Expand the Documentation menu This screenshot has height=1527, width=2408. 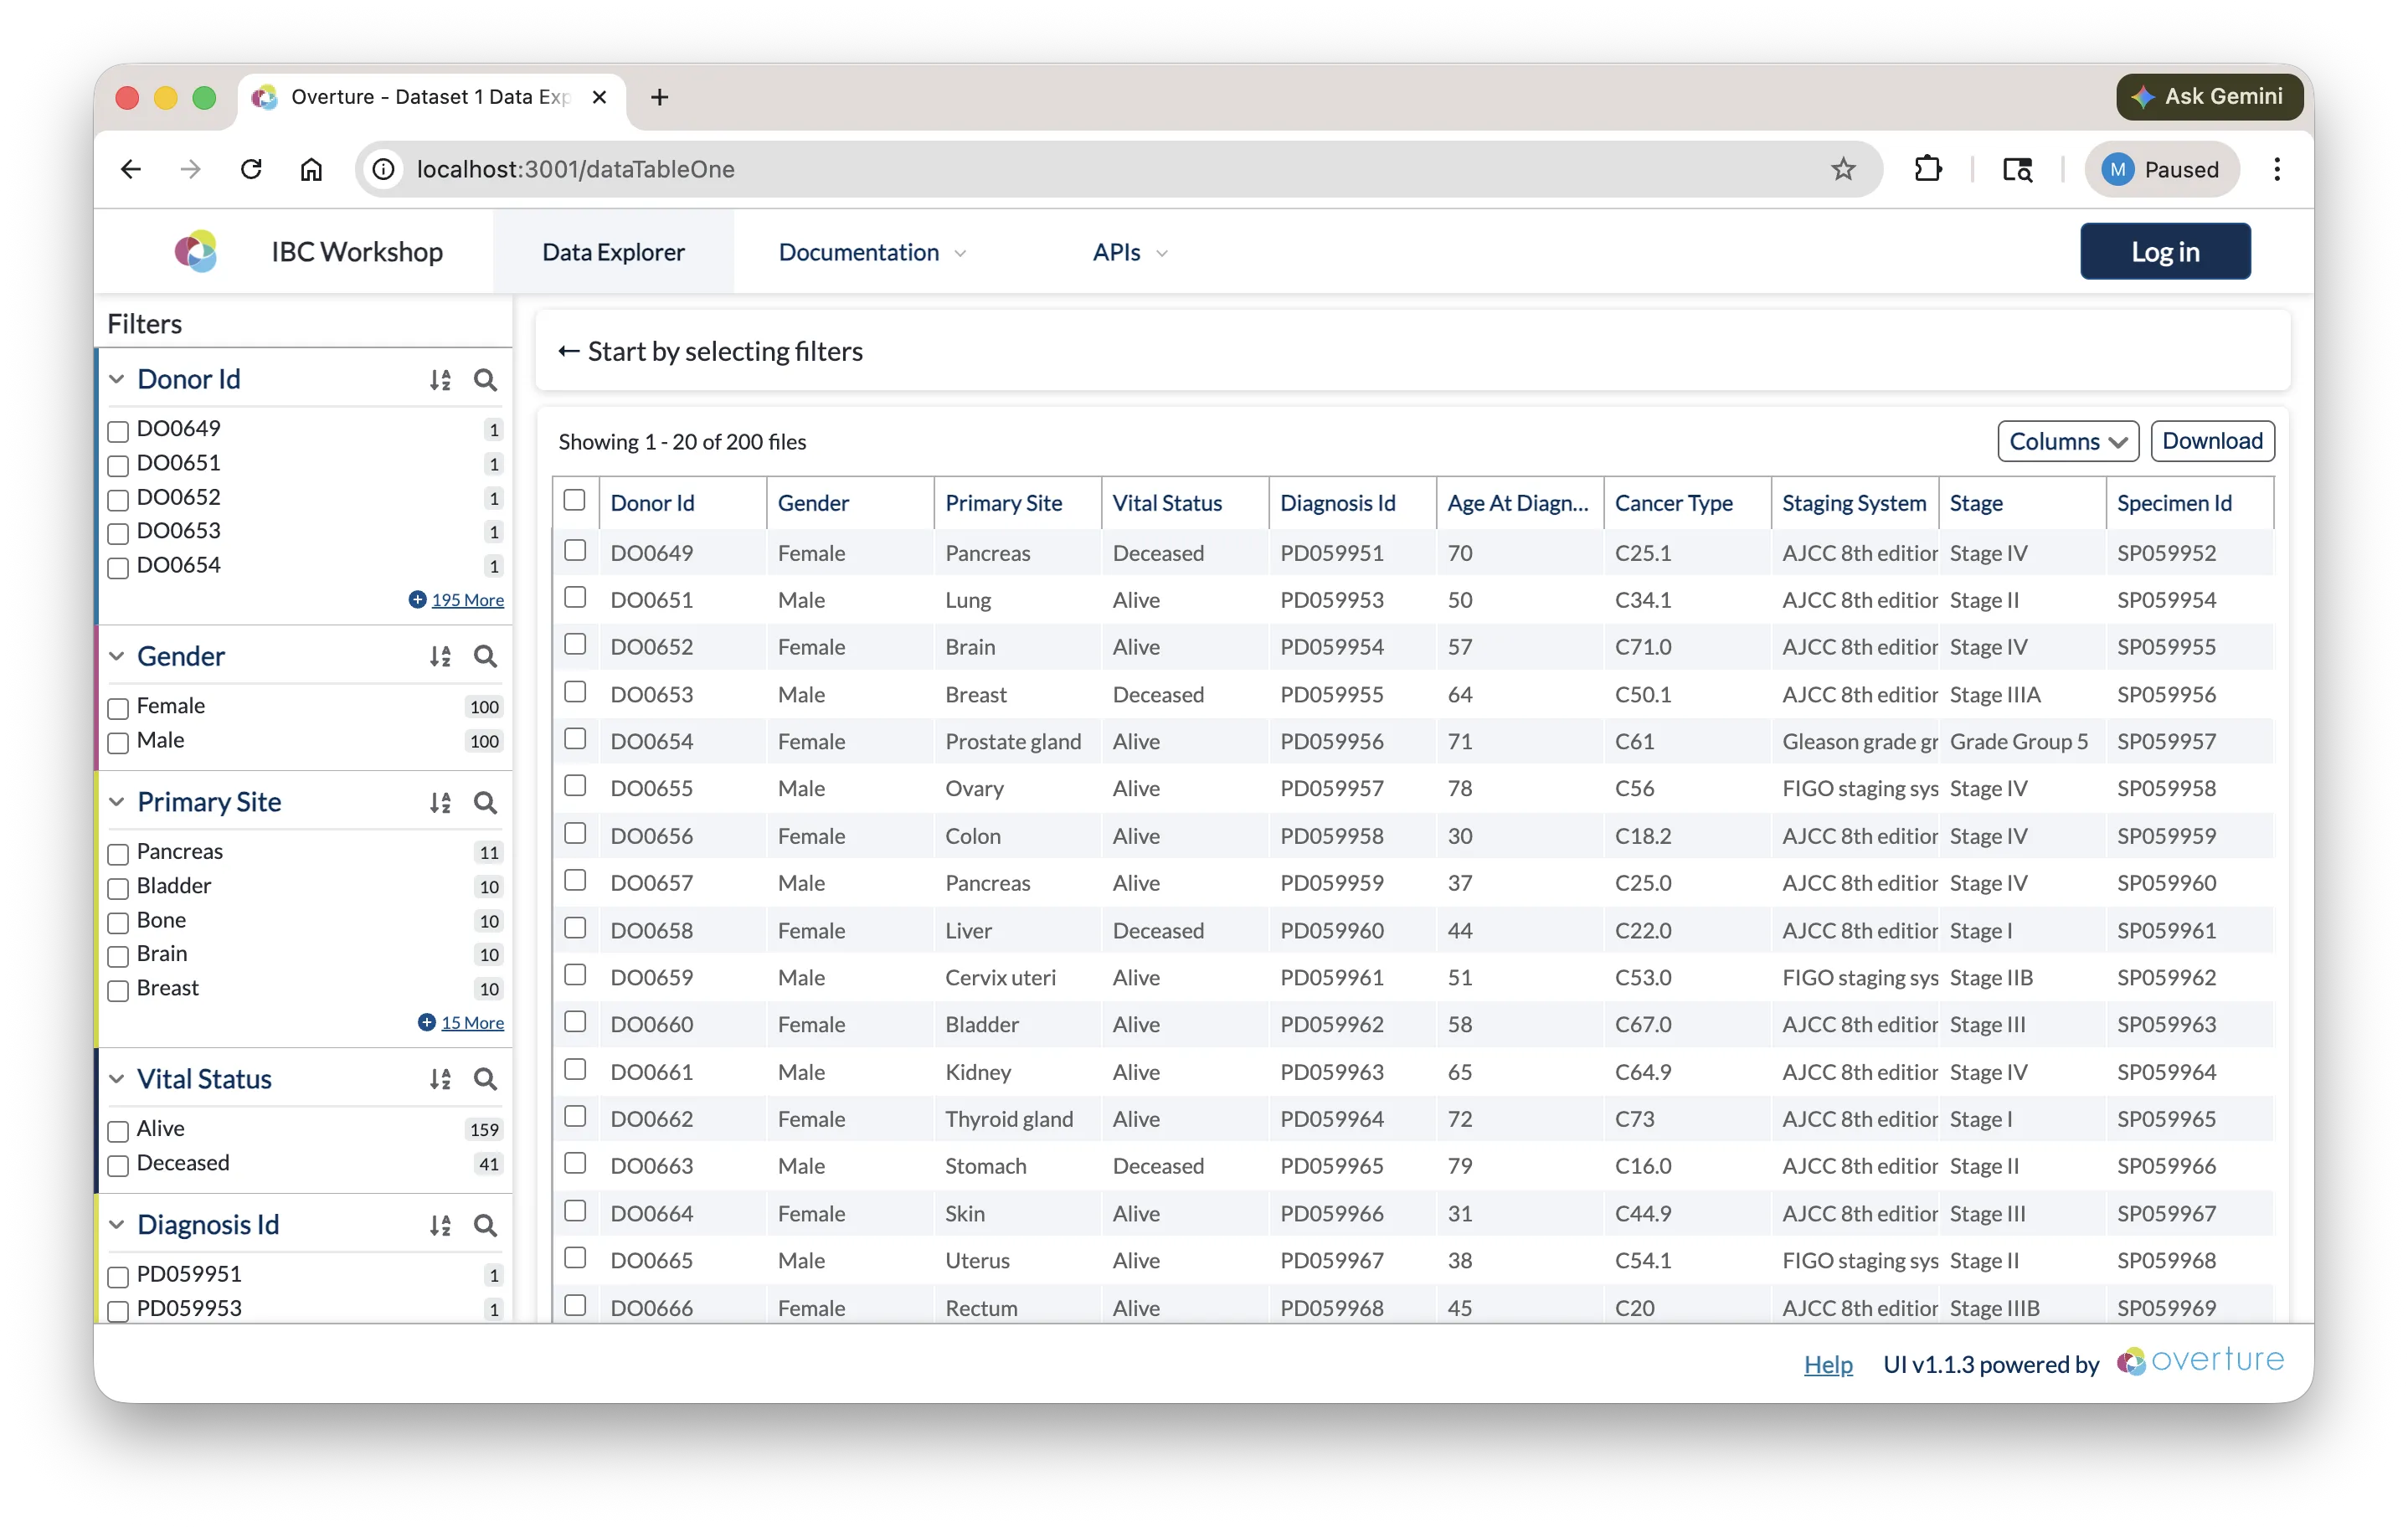click(x=871, y=253)
